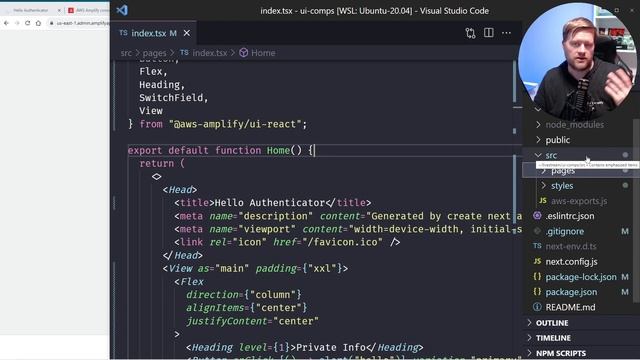Click the Hello Authenticator title text in code

point(269,203)
